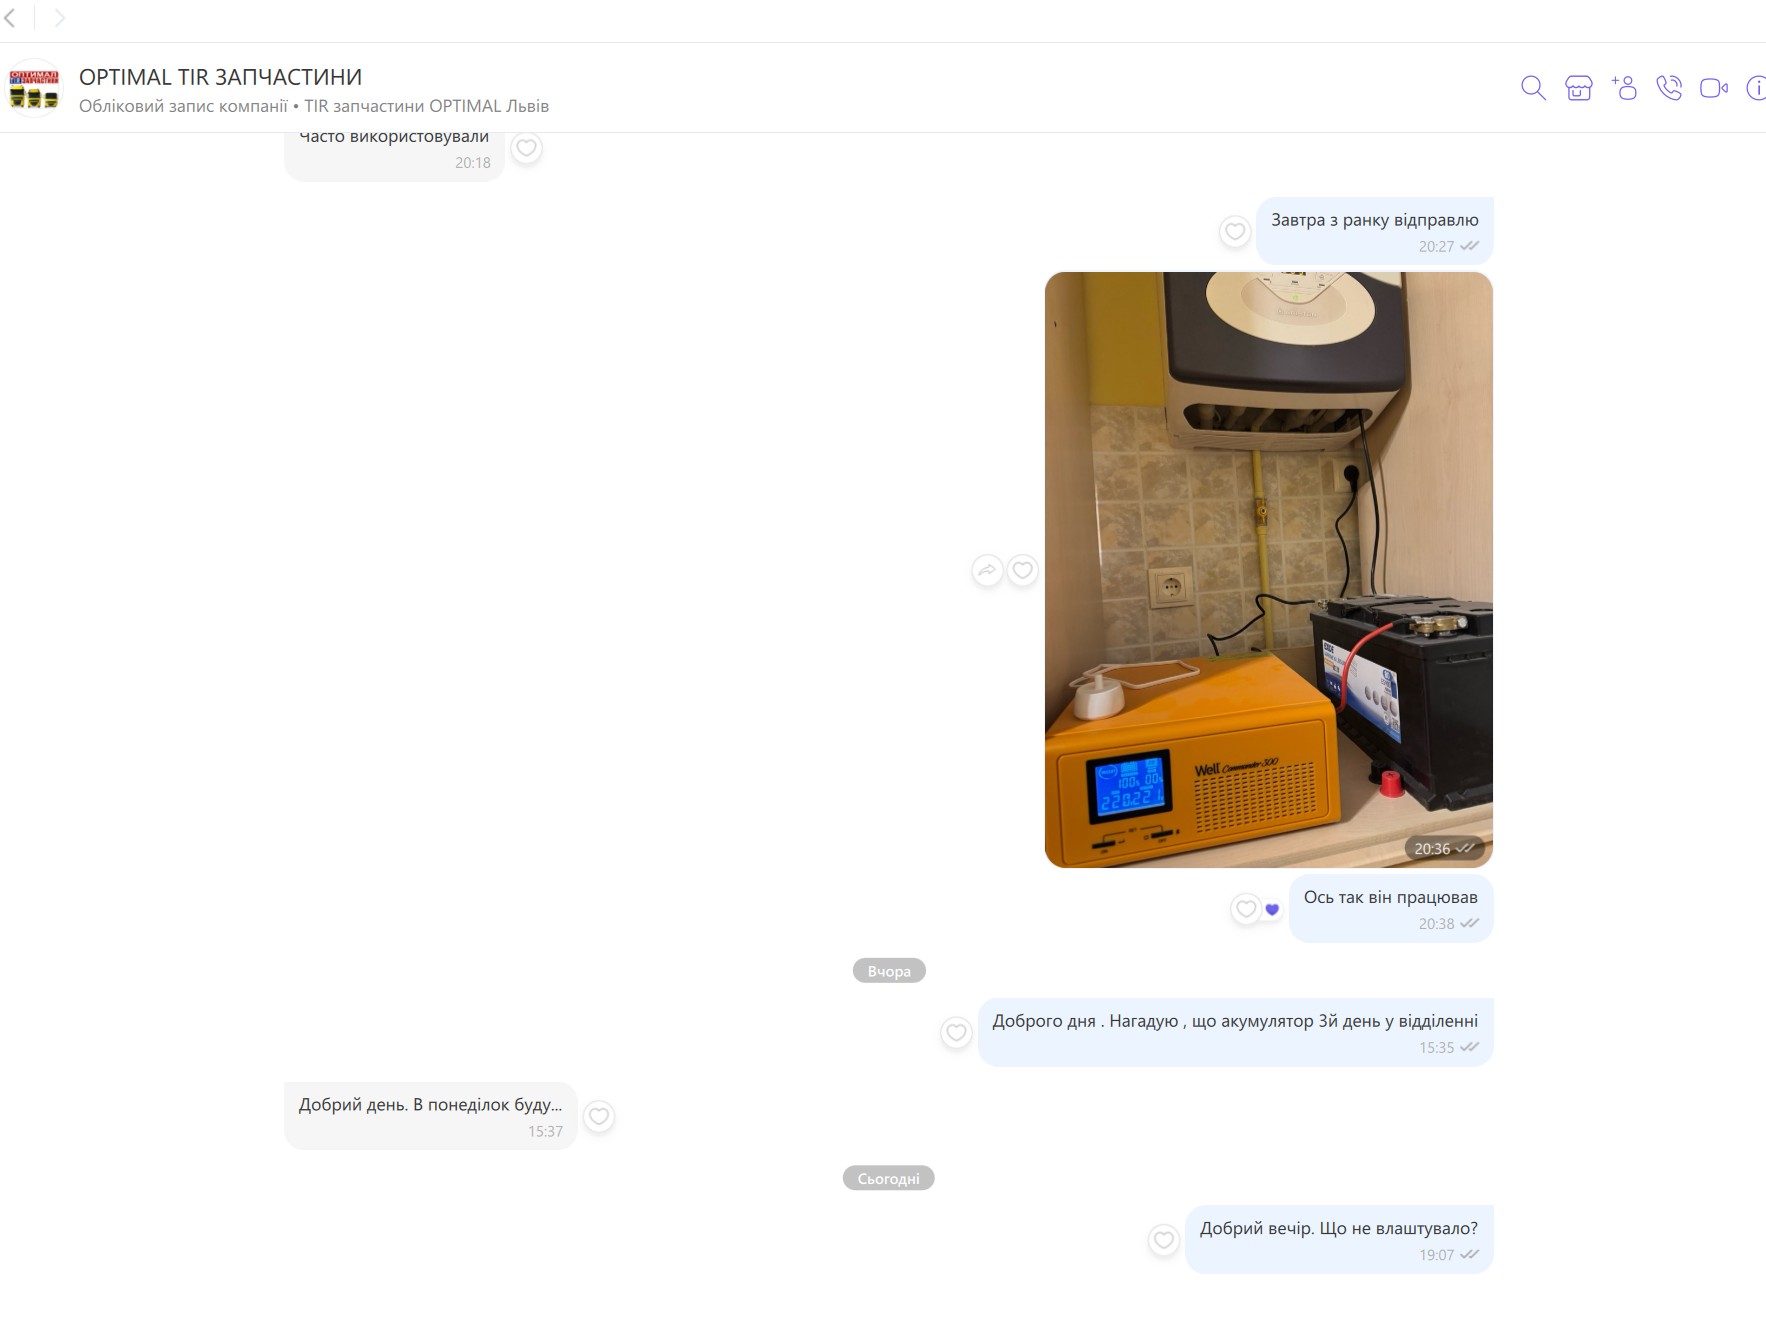Open the purple heart reaction on 'Ось так він працював'
The height and width of the screenshot is (1333, 1766).
click(x=1272, y=910)
